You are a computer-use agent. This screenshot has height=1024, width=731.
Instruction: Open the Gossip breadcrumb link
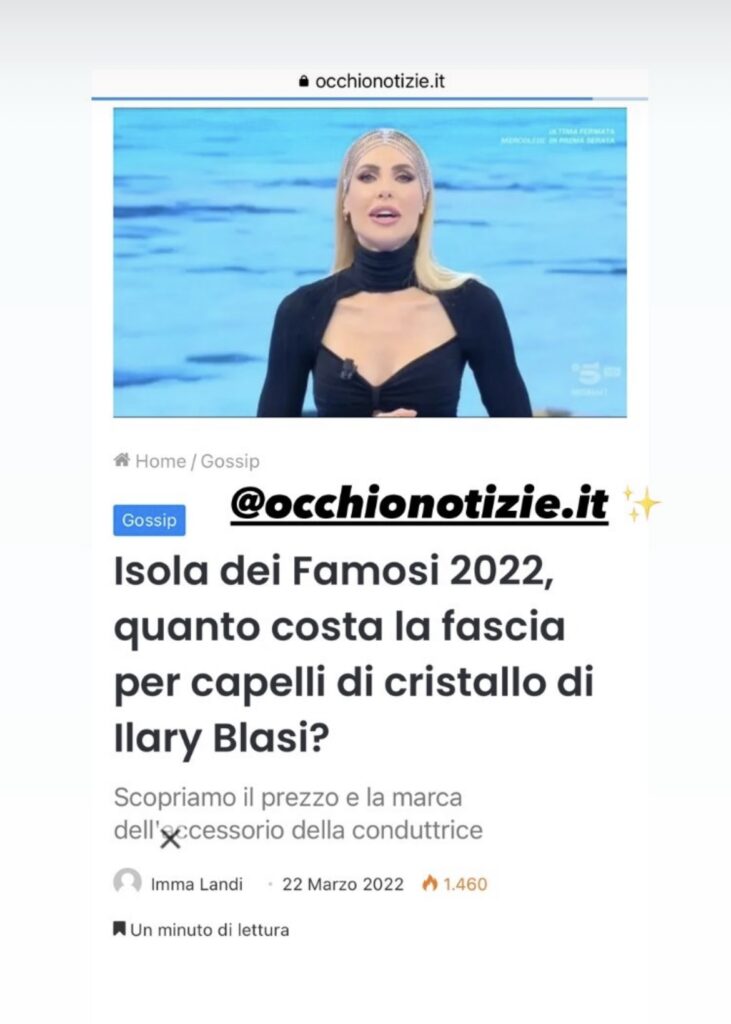coord(230,461)
